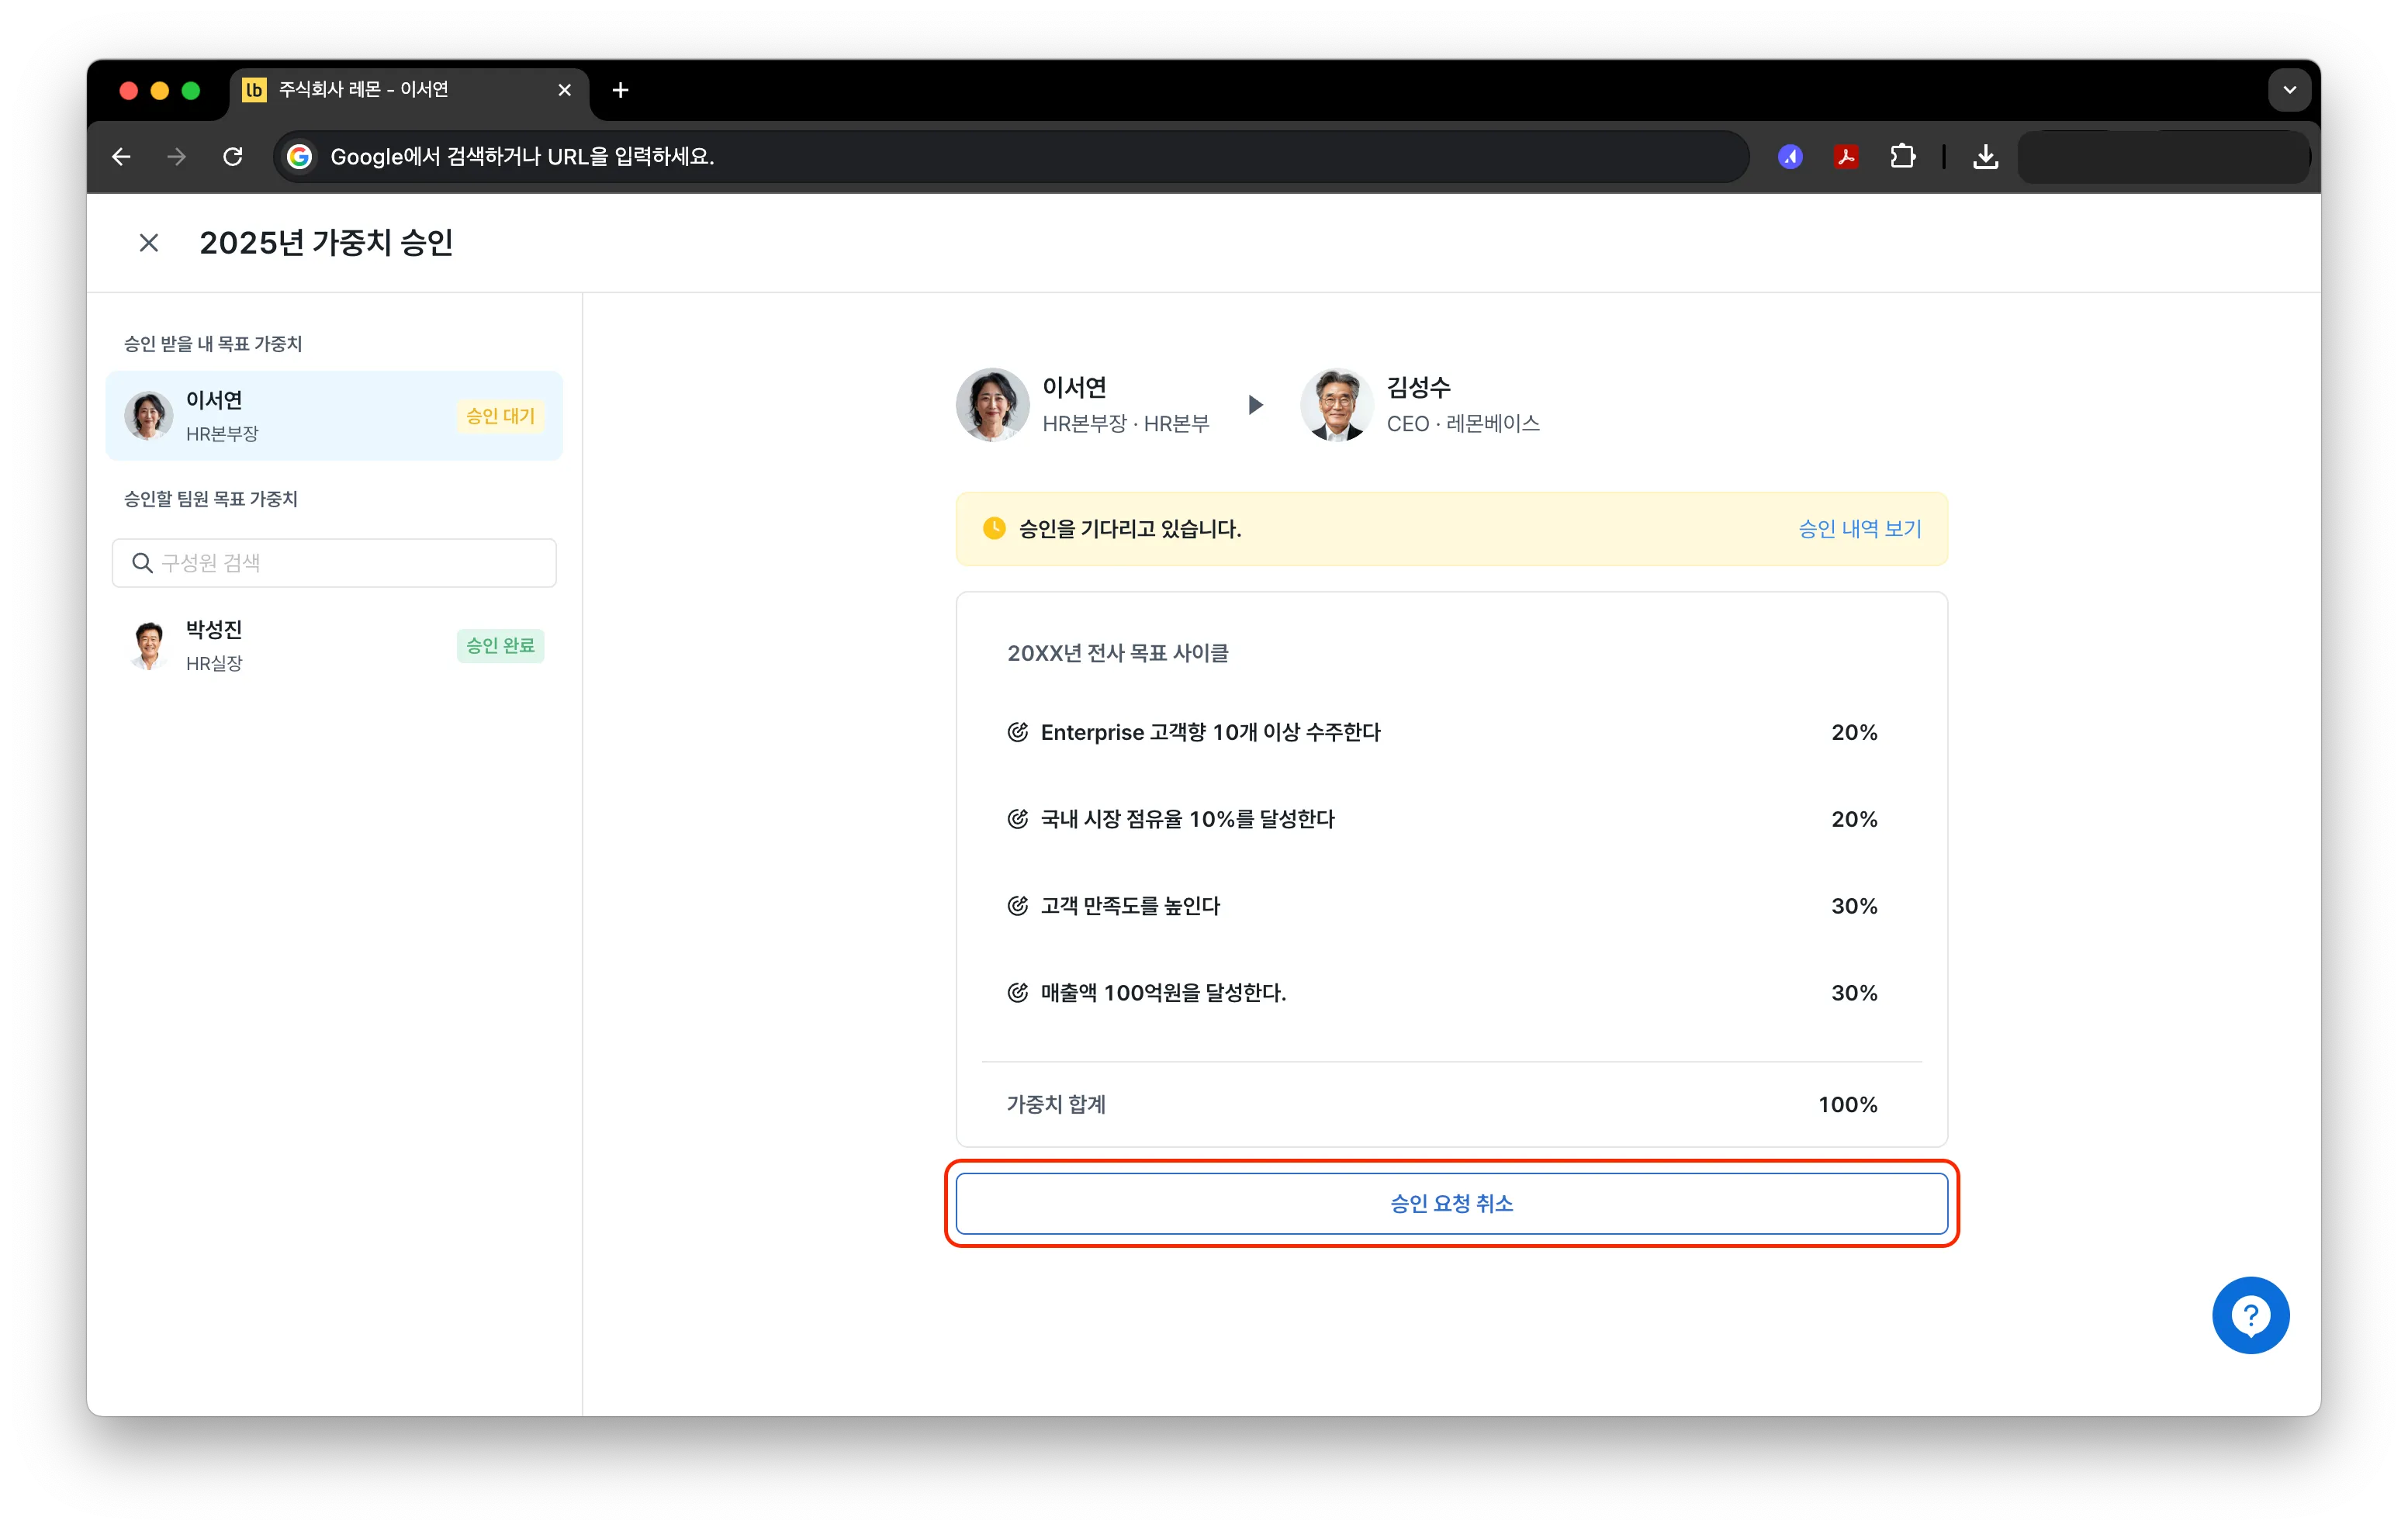The height and width of the screenshot is (1531, 2408).
Task: Click the address bar URL field
Action: 1011,157
